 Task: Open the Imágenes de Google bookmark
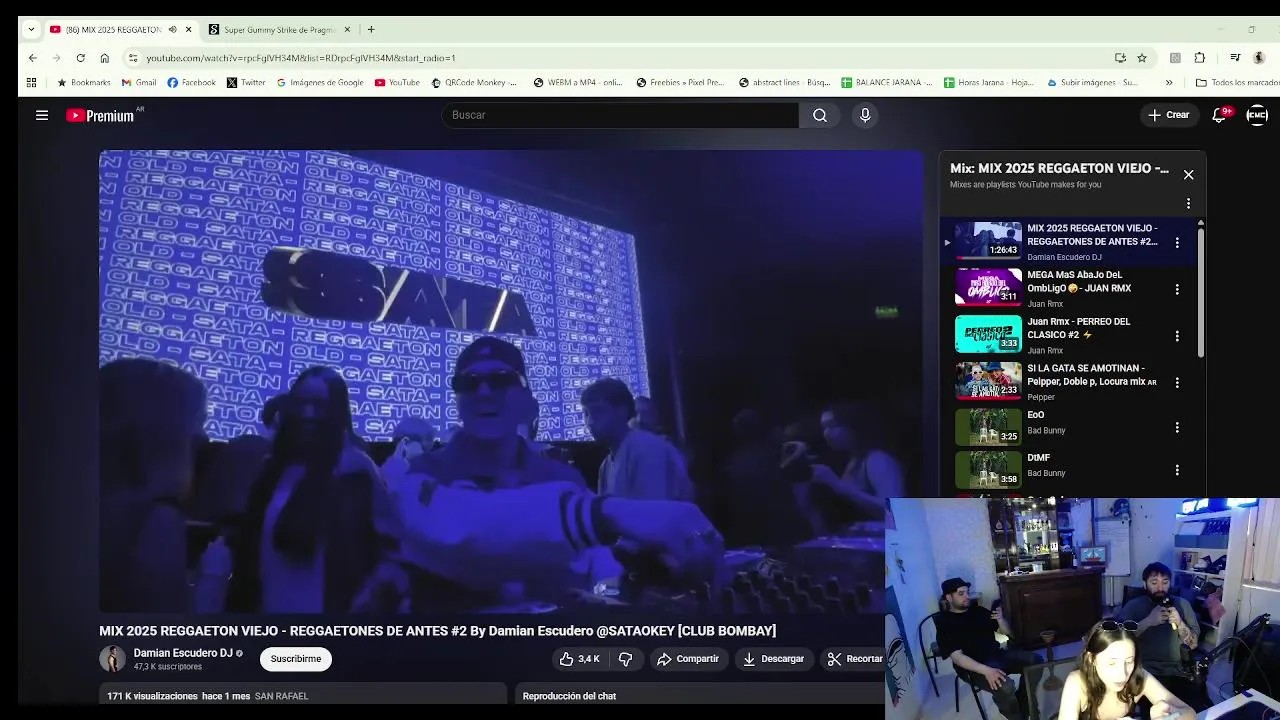320,83
